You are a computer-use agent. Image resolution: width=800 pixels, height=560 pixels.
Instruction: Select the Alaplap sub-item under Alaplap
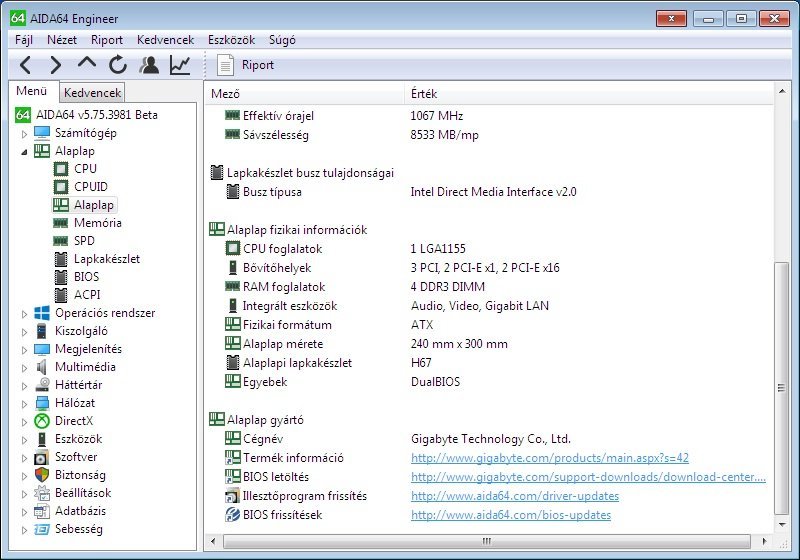point(93,205)
